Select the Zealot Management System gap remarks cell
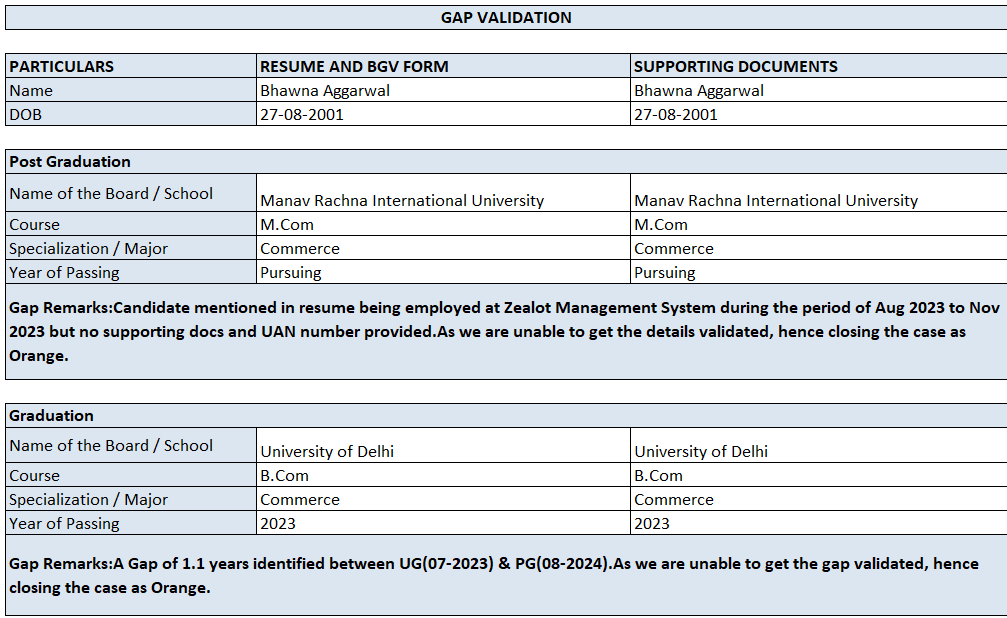This screenshot has height=618, width=1007. tap(500, 331)
